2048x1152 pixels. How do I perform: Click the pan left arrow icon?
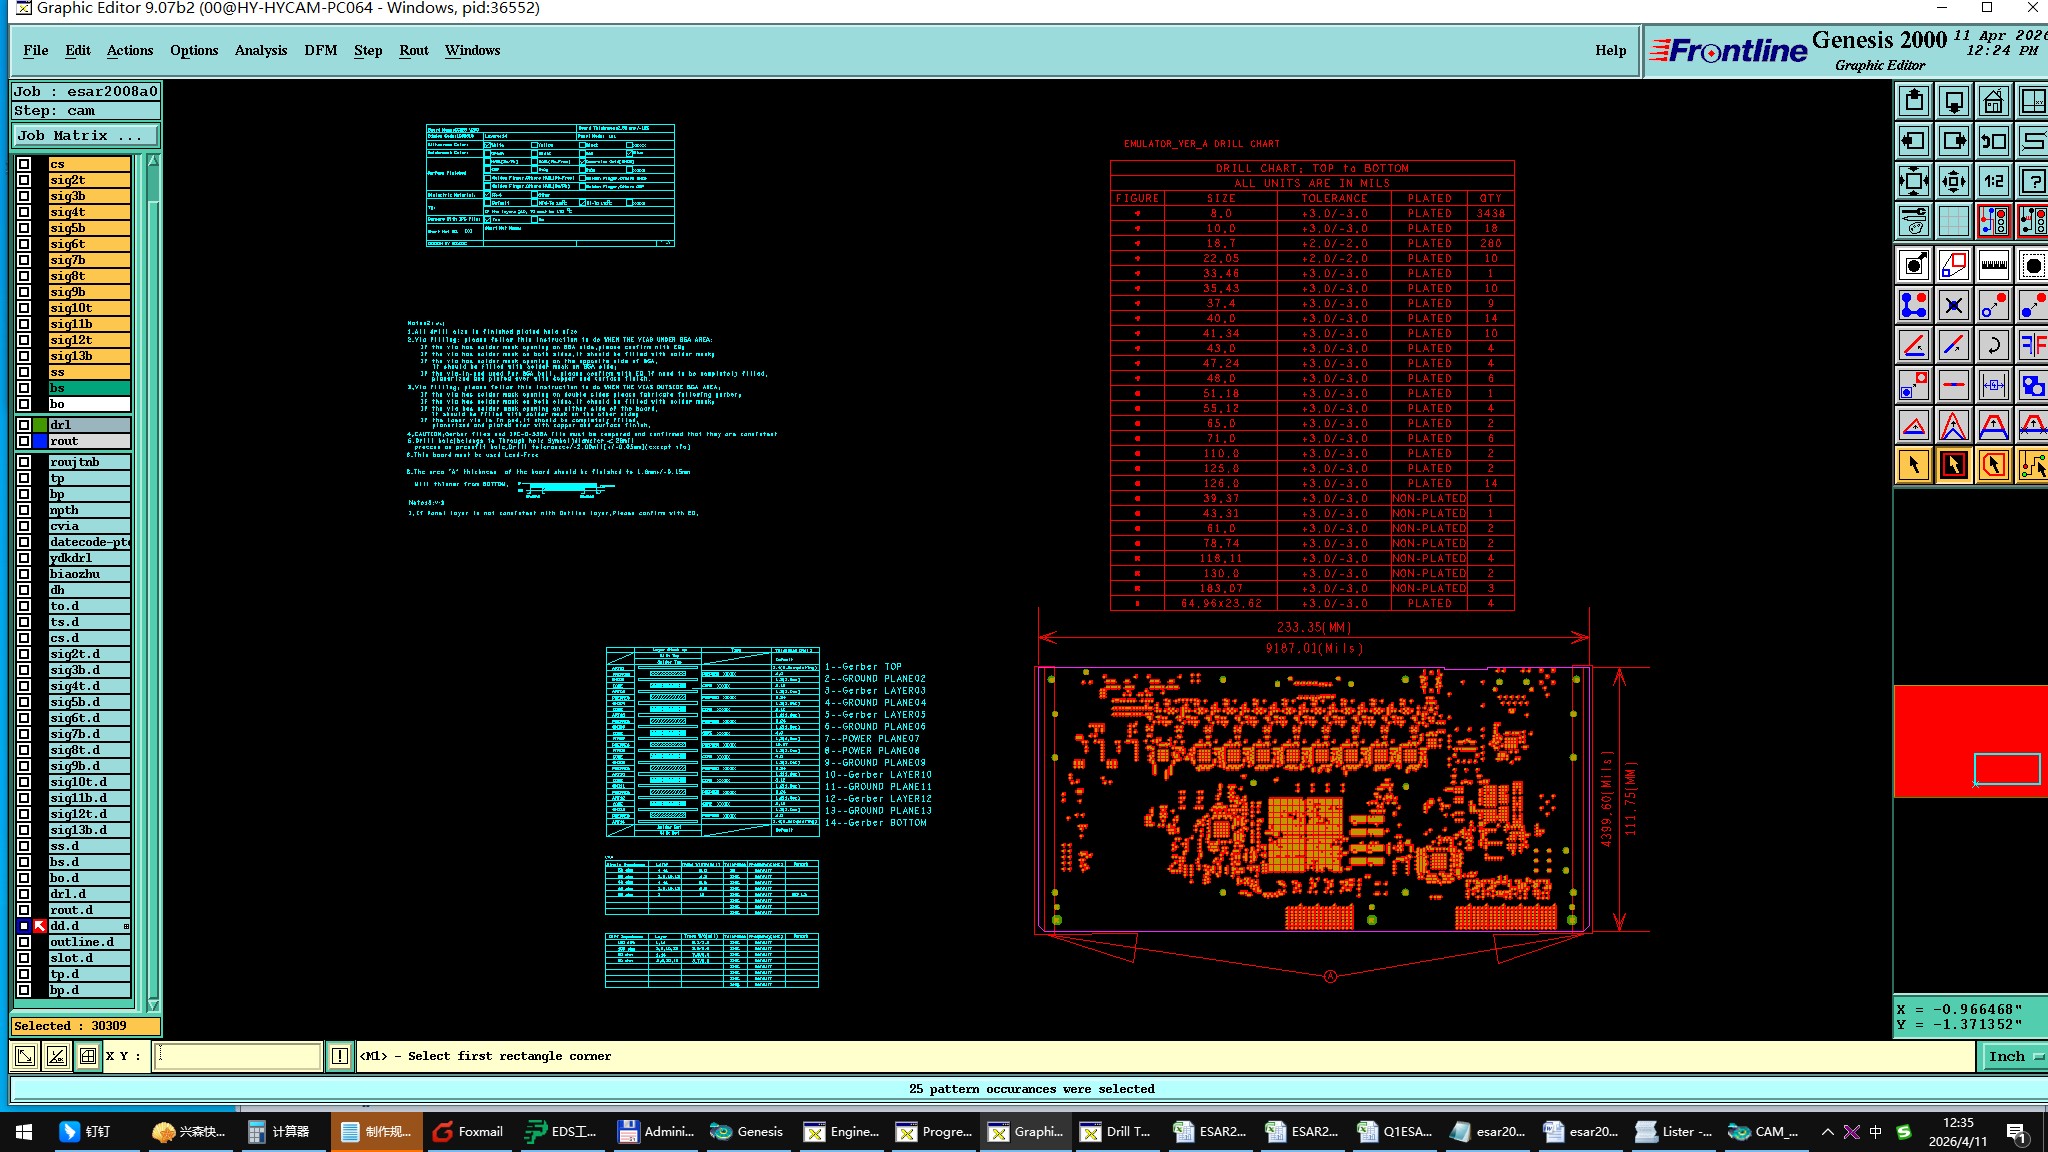click(x=1913, y=141)
